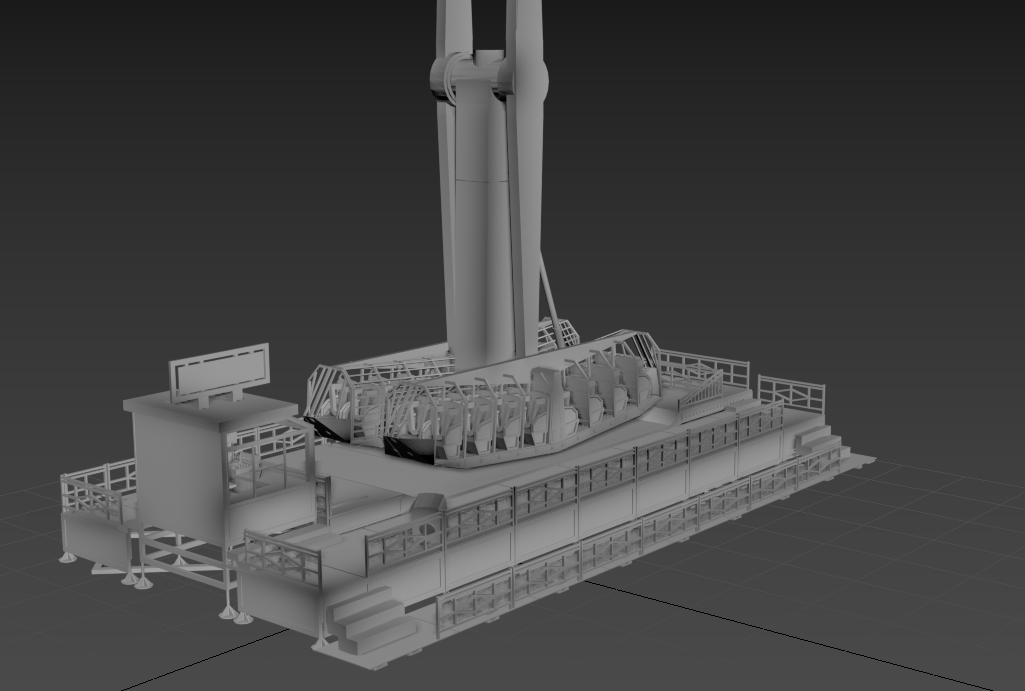The height and width of the screenshot is (691, 1025).
Task: Select the blank signboard atop the control booth
Action: pyautogui.click(x=220, y=373)
